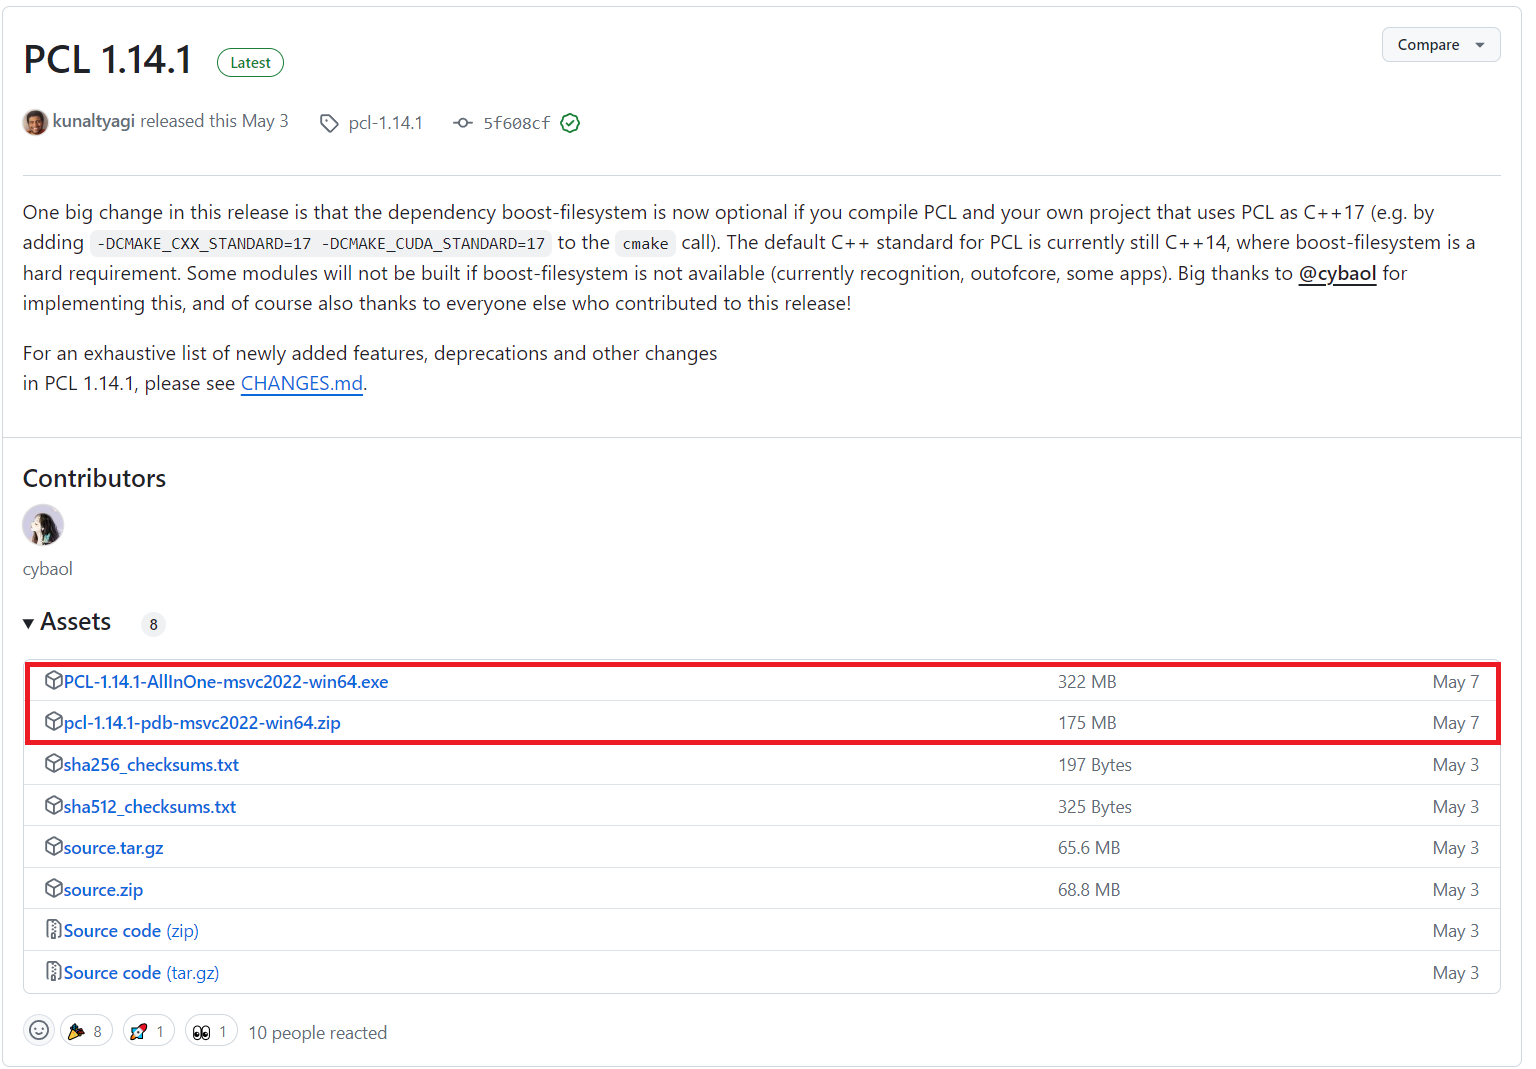Download sha512_checksums.txt
Image resolution: width=1536 pixels, height=1069 pixels.
[x=150, y=807]
